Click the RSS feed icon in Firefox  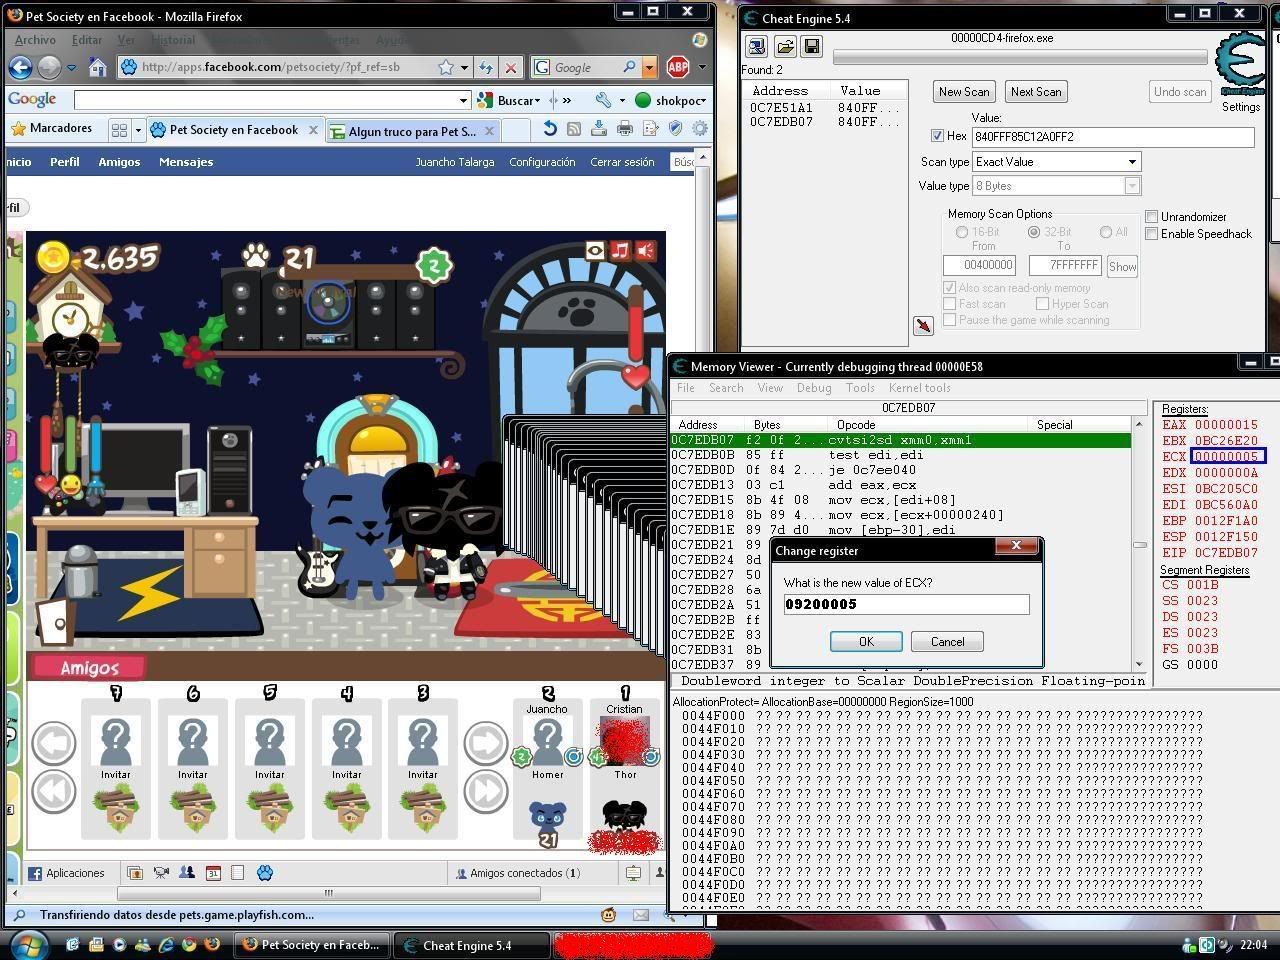pyautogui.click(x=574, y=129)
